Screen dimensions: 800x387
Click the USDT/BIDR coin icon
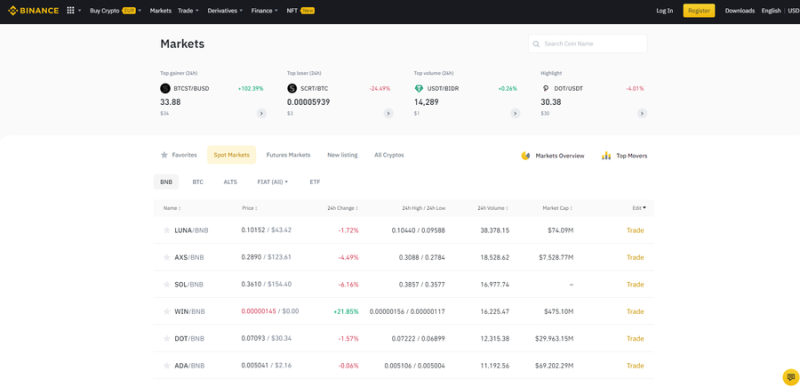(419, 88)
